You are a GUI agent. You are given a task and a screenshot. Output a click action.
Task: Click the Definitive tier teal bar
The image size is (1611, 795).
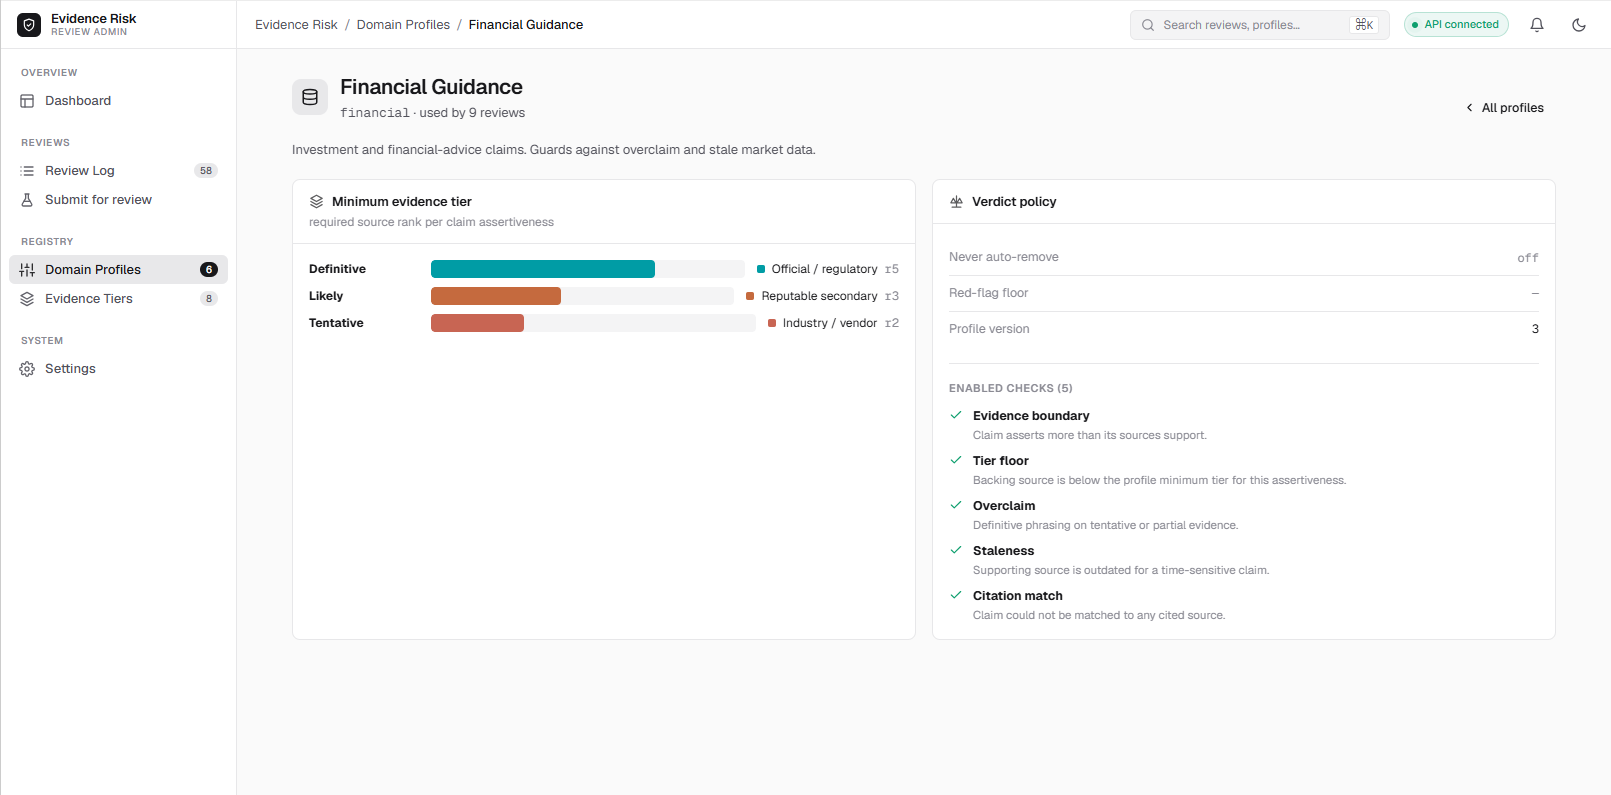[x=543, y=269]
